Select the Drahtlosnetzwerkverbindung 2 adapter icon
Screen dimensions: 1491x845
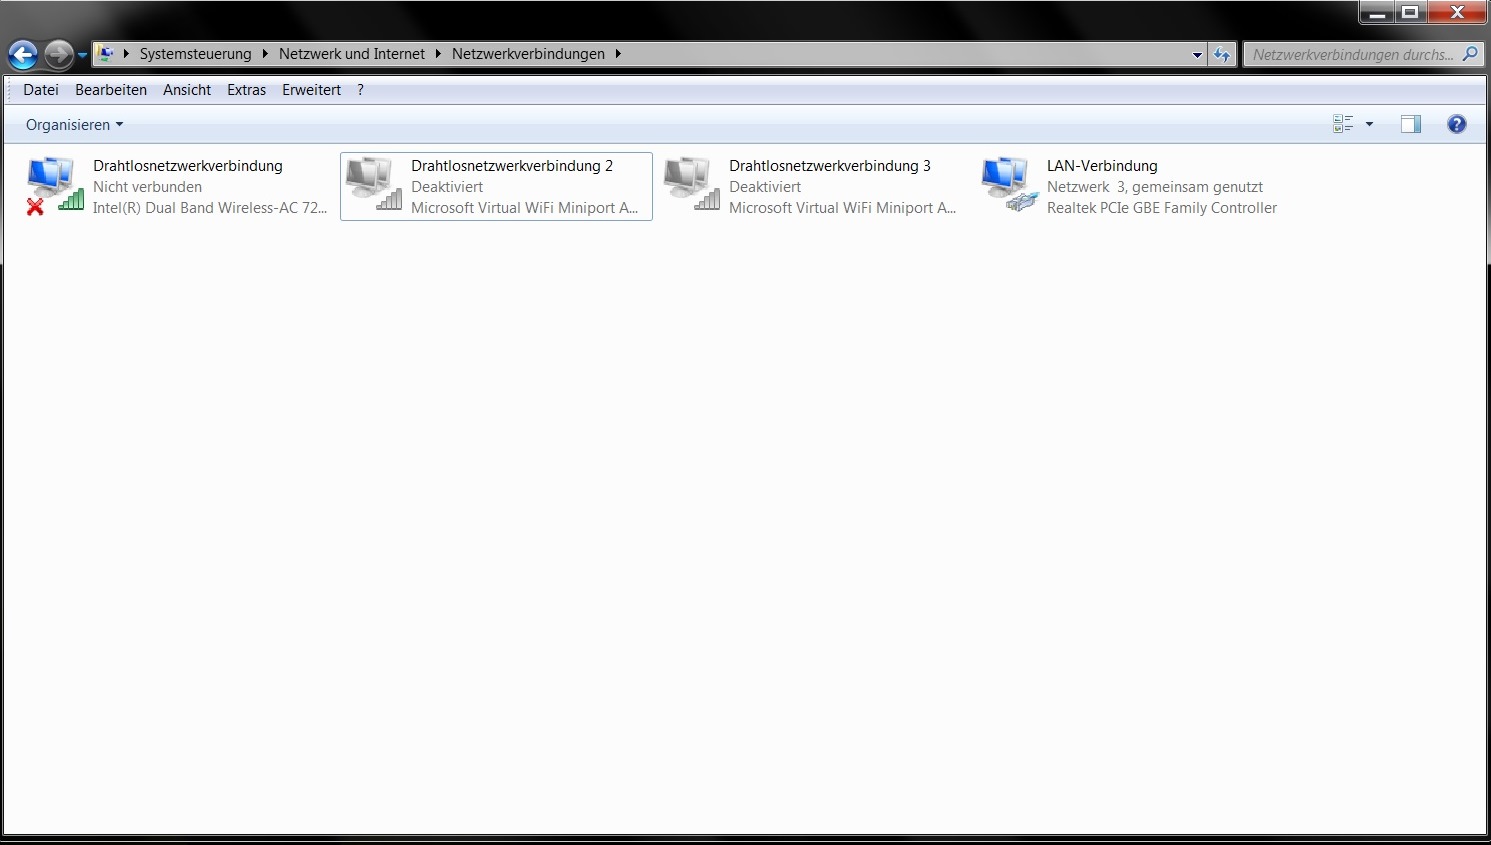[373, 184]
